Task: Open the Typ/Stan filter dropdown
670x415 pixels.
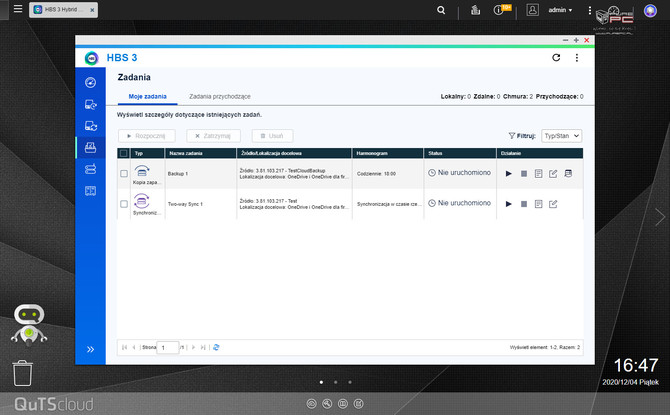Action: (561, 136)
